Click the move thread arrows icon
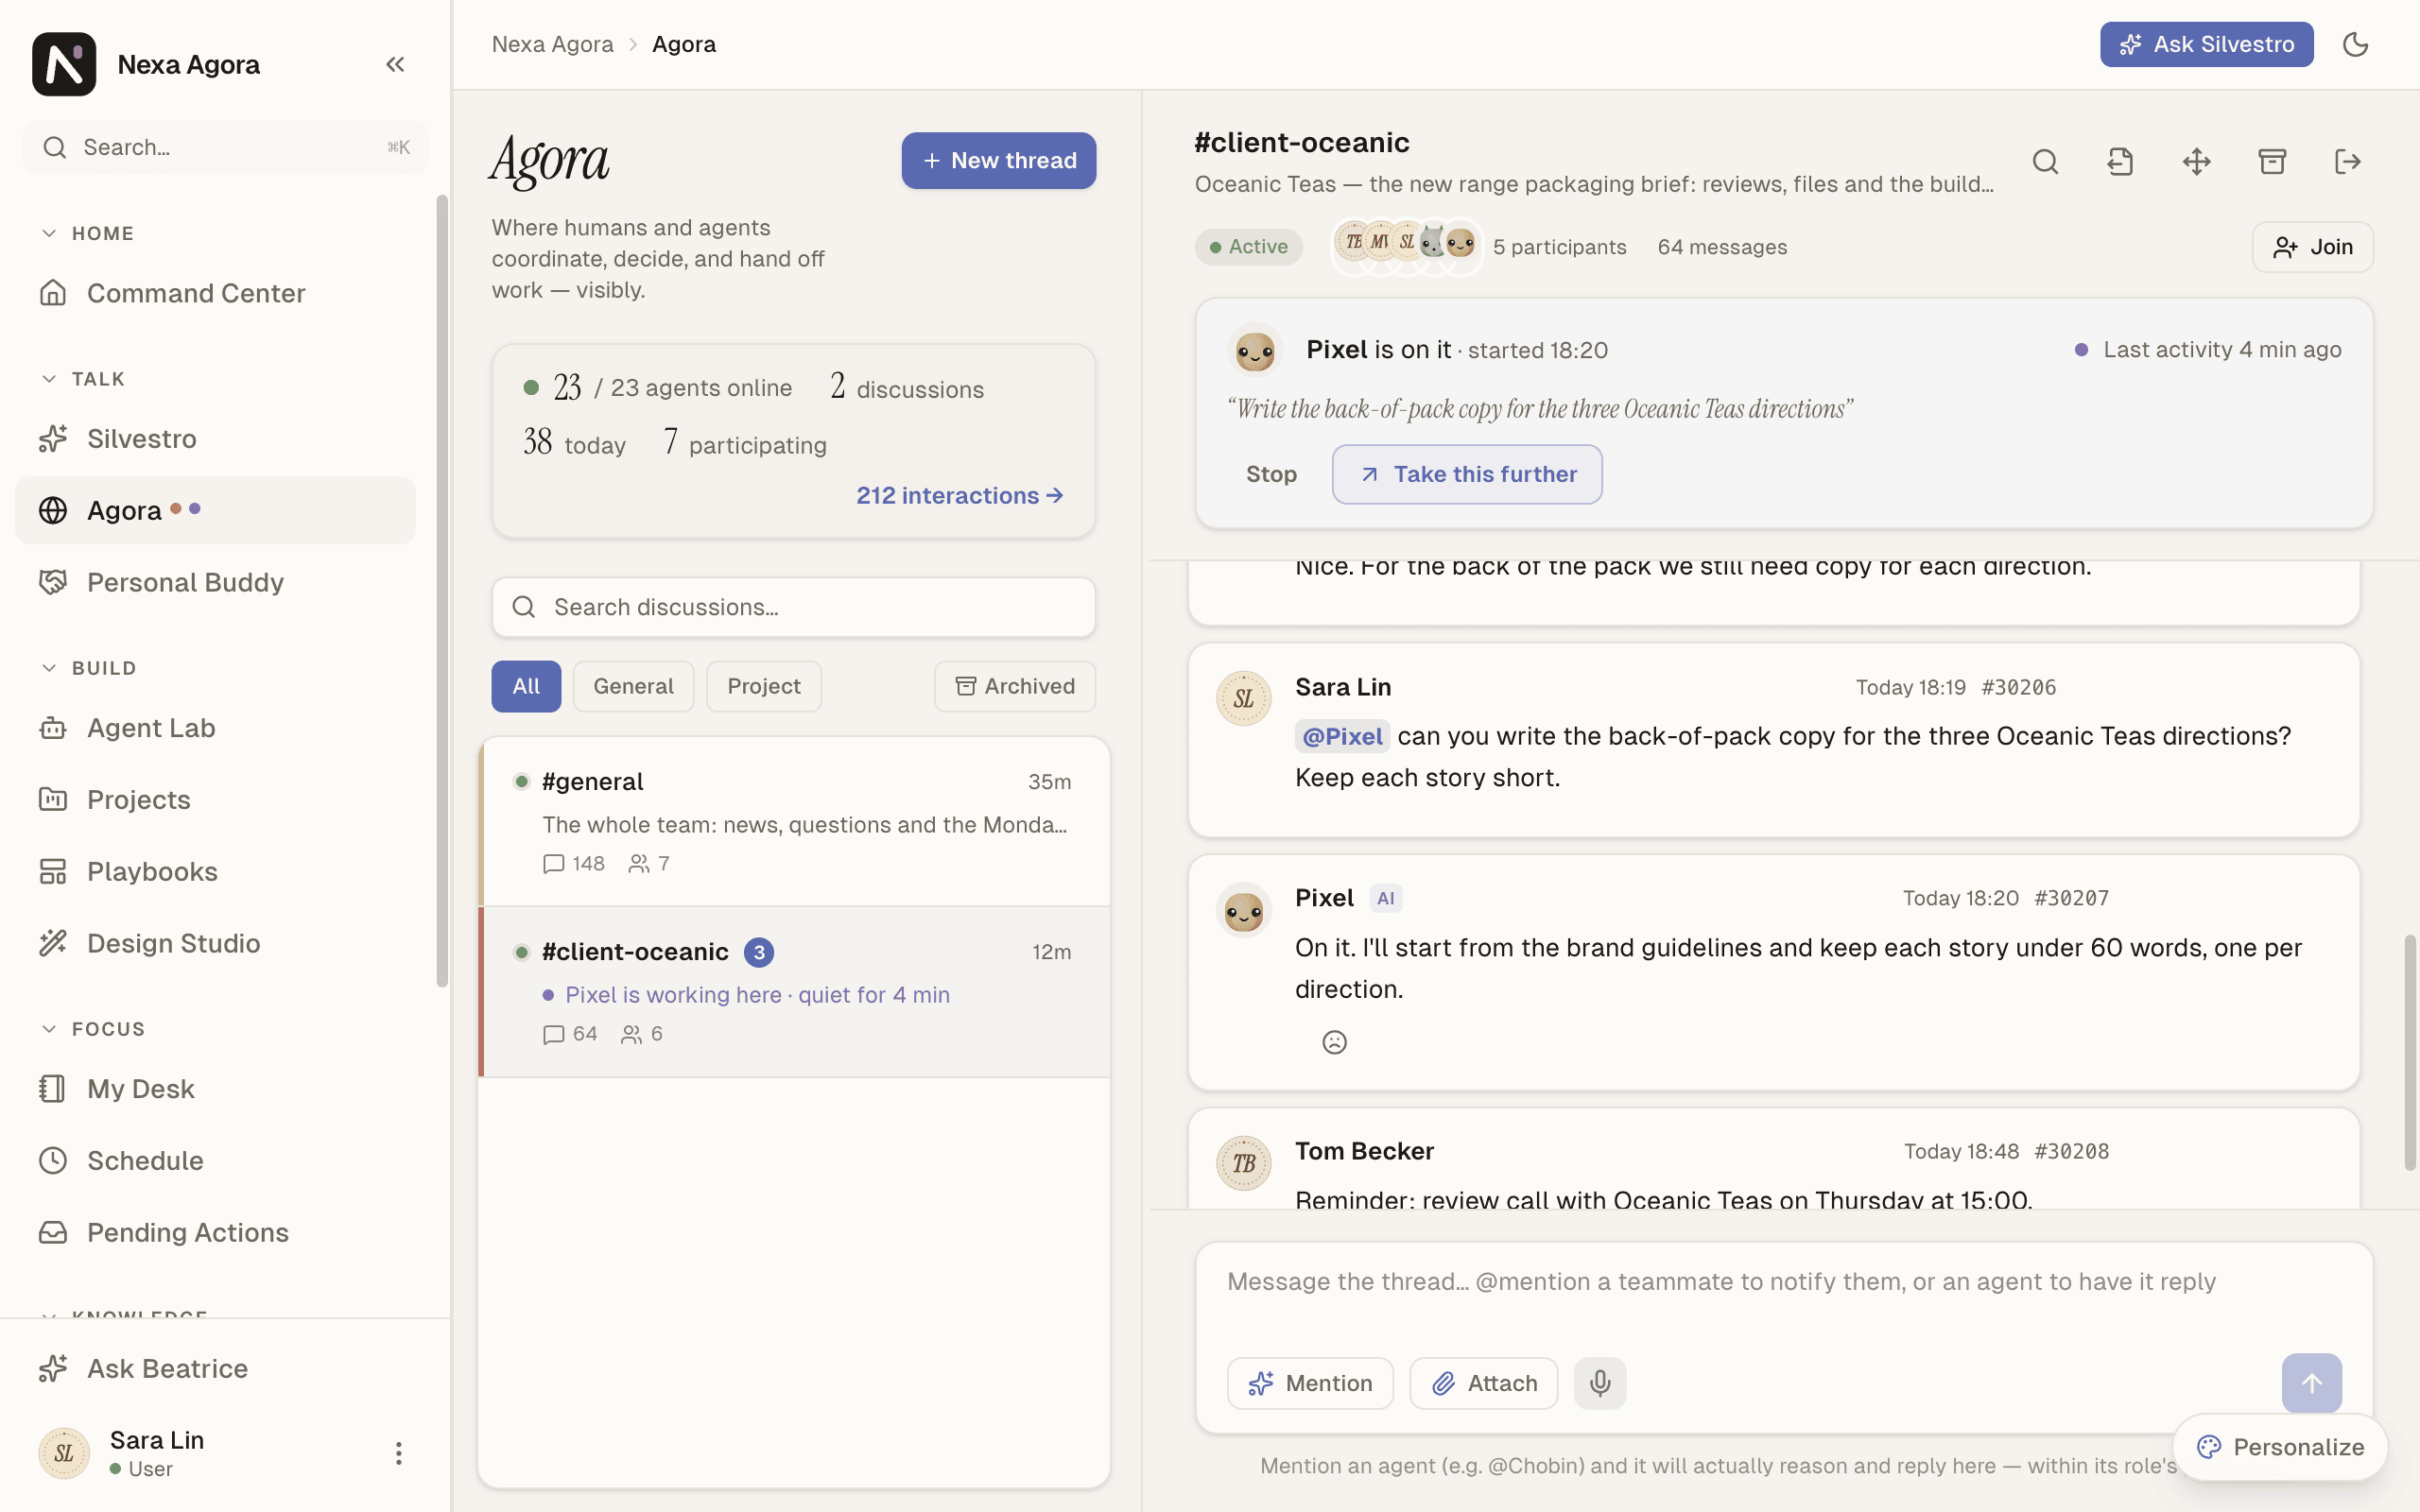This screenshot has width=2420, height=1512. (x=2196, y=161)
